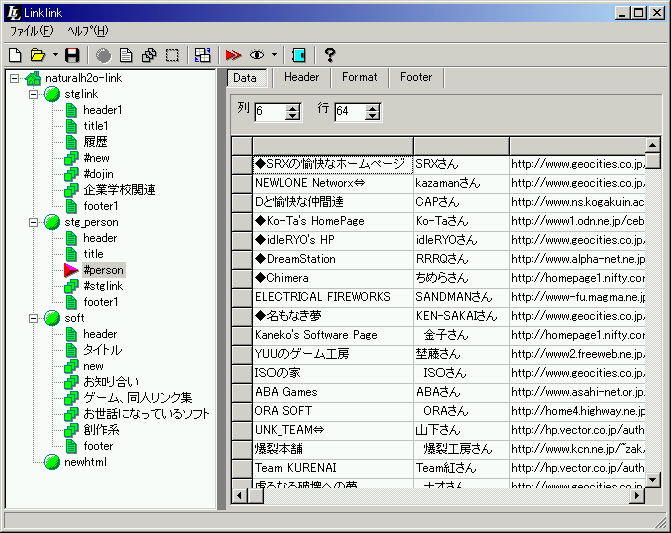This screenshot has height=533, width=671.
Task: Click the cyan door exit icon
Action: [x=298, y=55]
